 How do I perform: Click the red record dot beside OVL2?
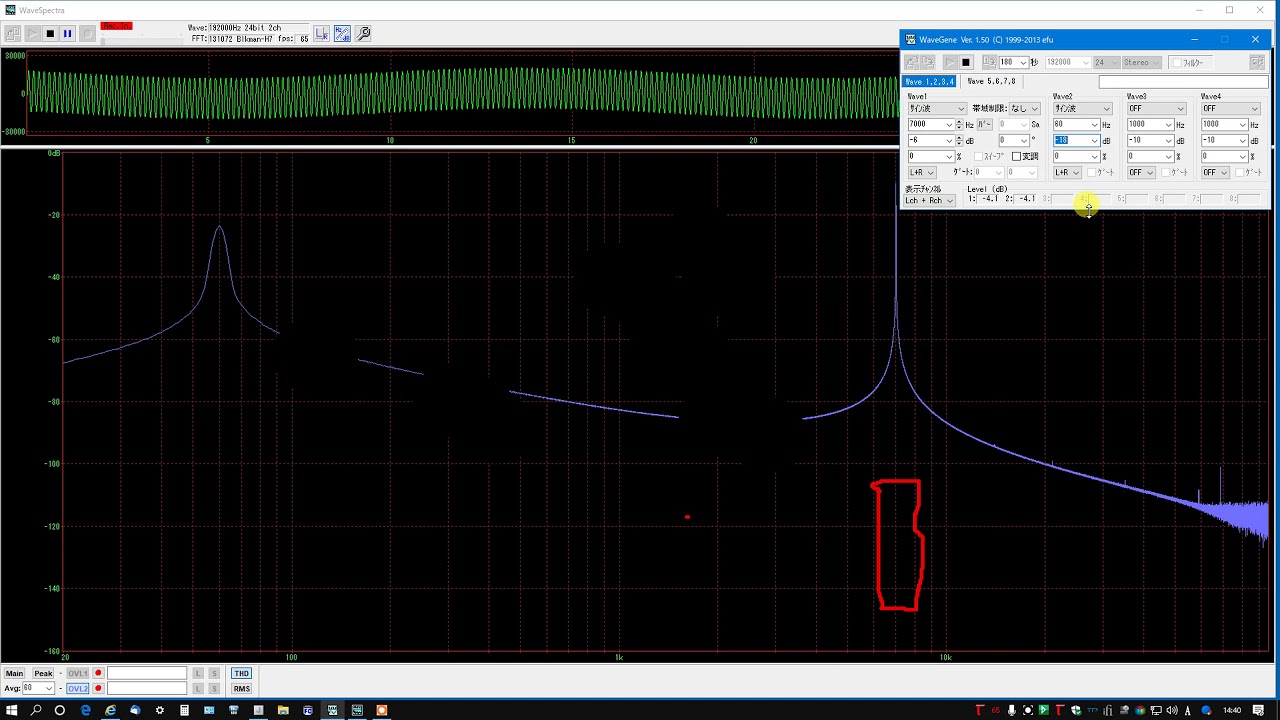[x=98, y=688]
